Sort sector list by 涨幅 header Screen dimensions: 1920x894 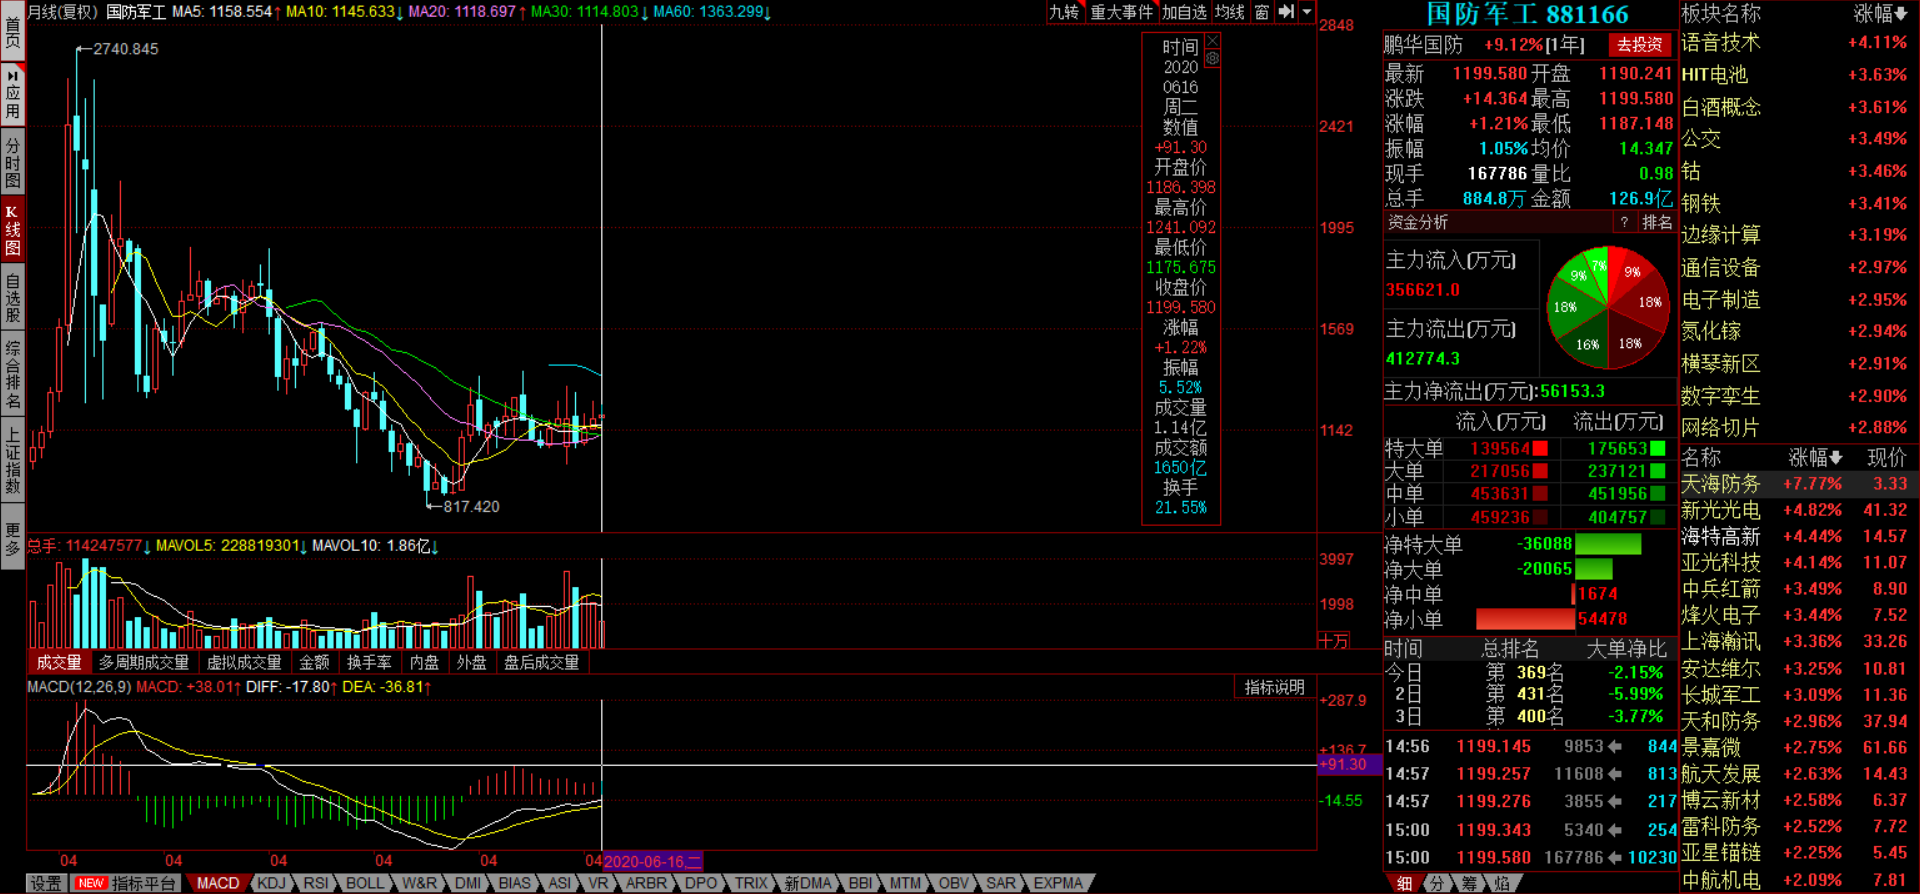1881,13
